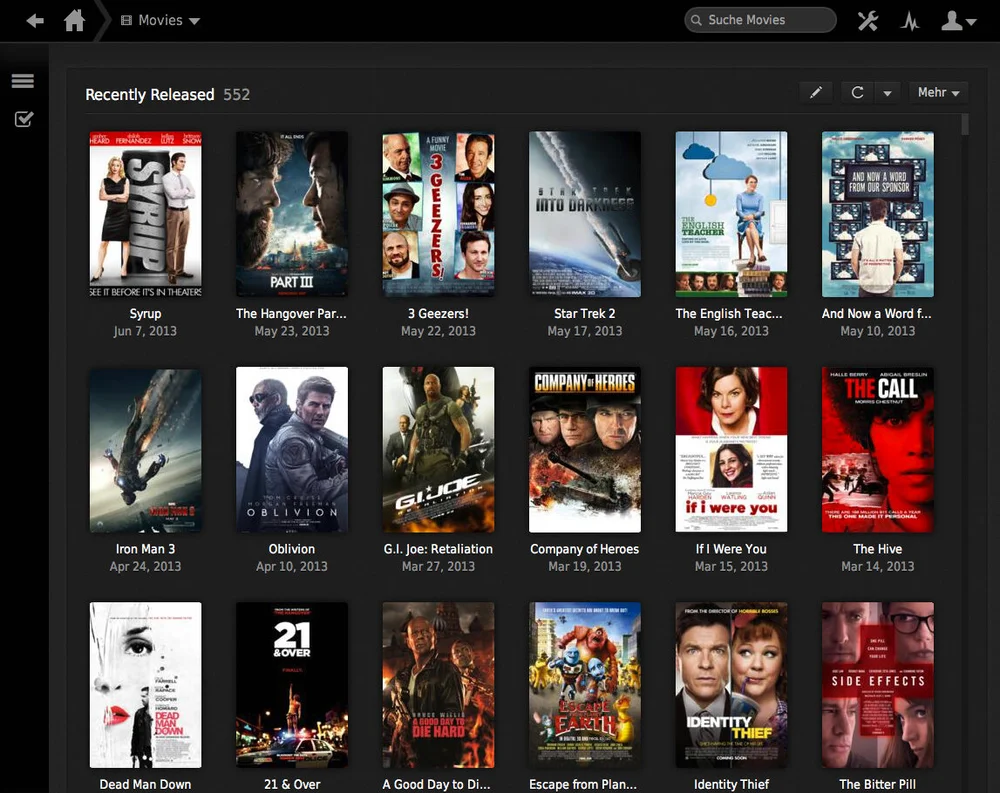Screen dimensions: 1000x793
Task: Go back with the left arrow icon
Action: coord(35,20)
